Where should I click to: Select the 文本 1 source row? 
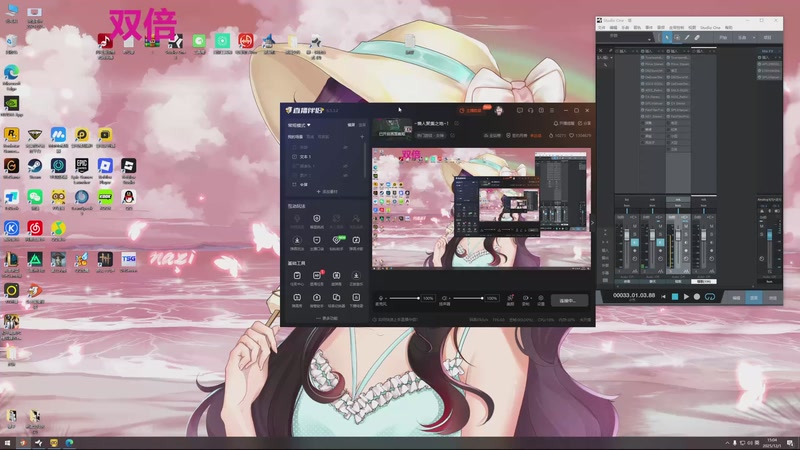(x=326, y=157)
